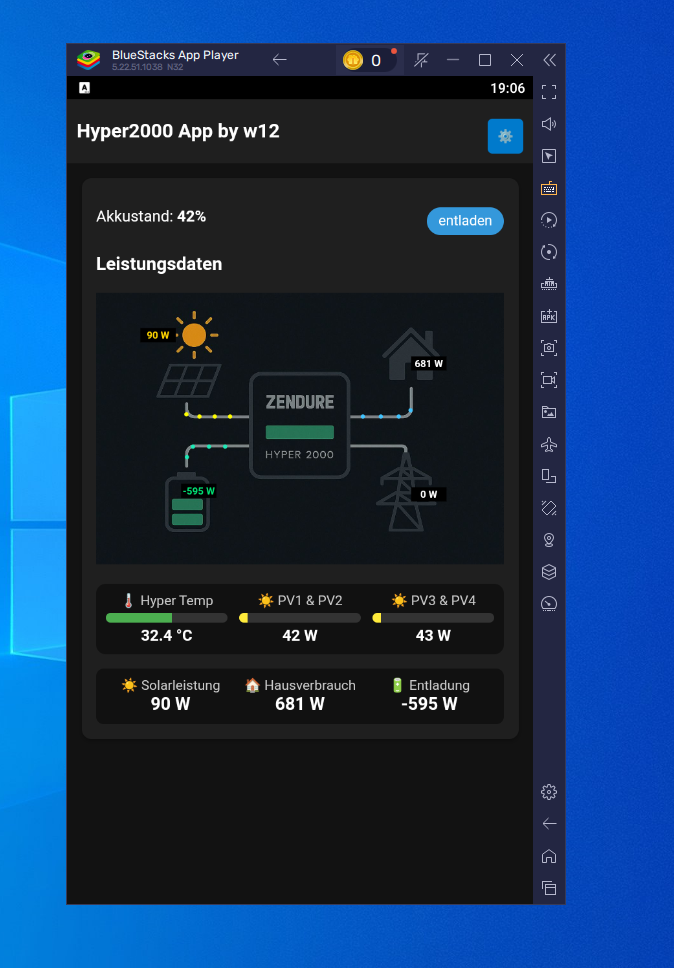Toggle BlueStacks fullscreen mode icon
674x968 pixels.
click(548, 92)
